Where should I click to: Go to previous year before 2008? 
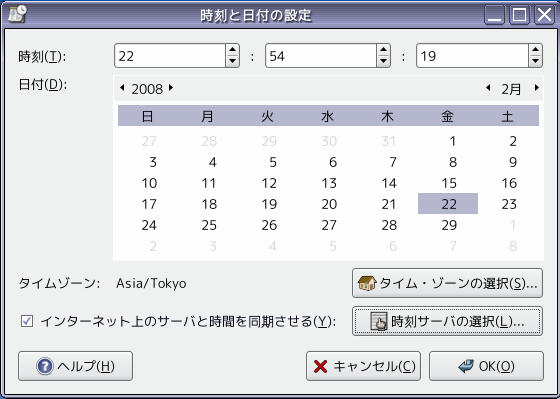122,88
